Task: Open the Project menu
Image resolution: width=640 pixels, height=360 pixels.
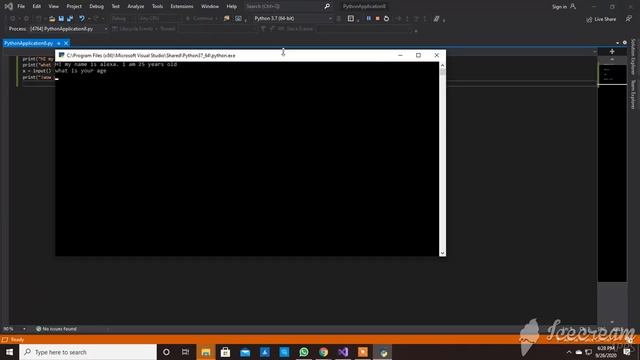Action: (74, 7)
